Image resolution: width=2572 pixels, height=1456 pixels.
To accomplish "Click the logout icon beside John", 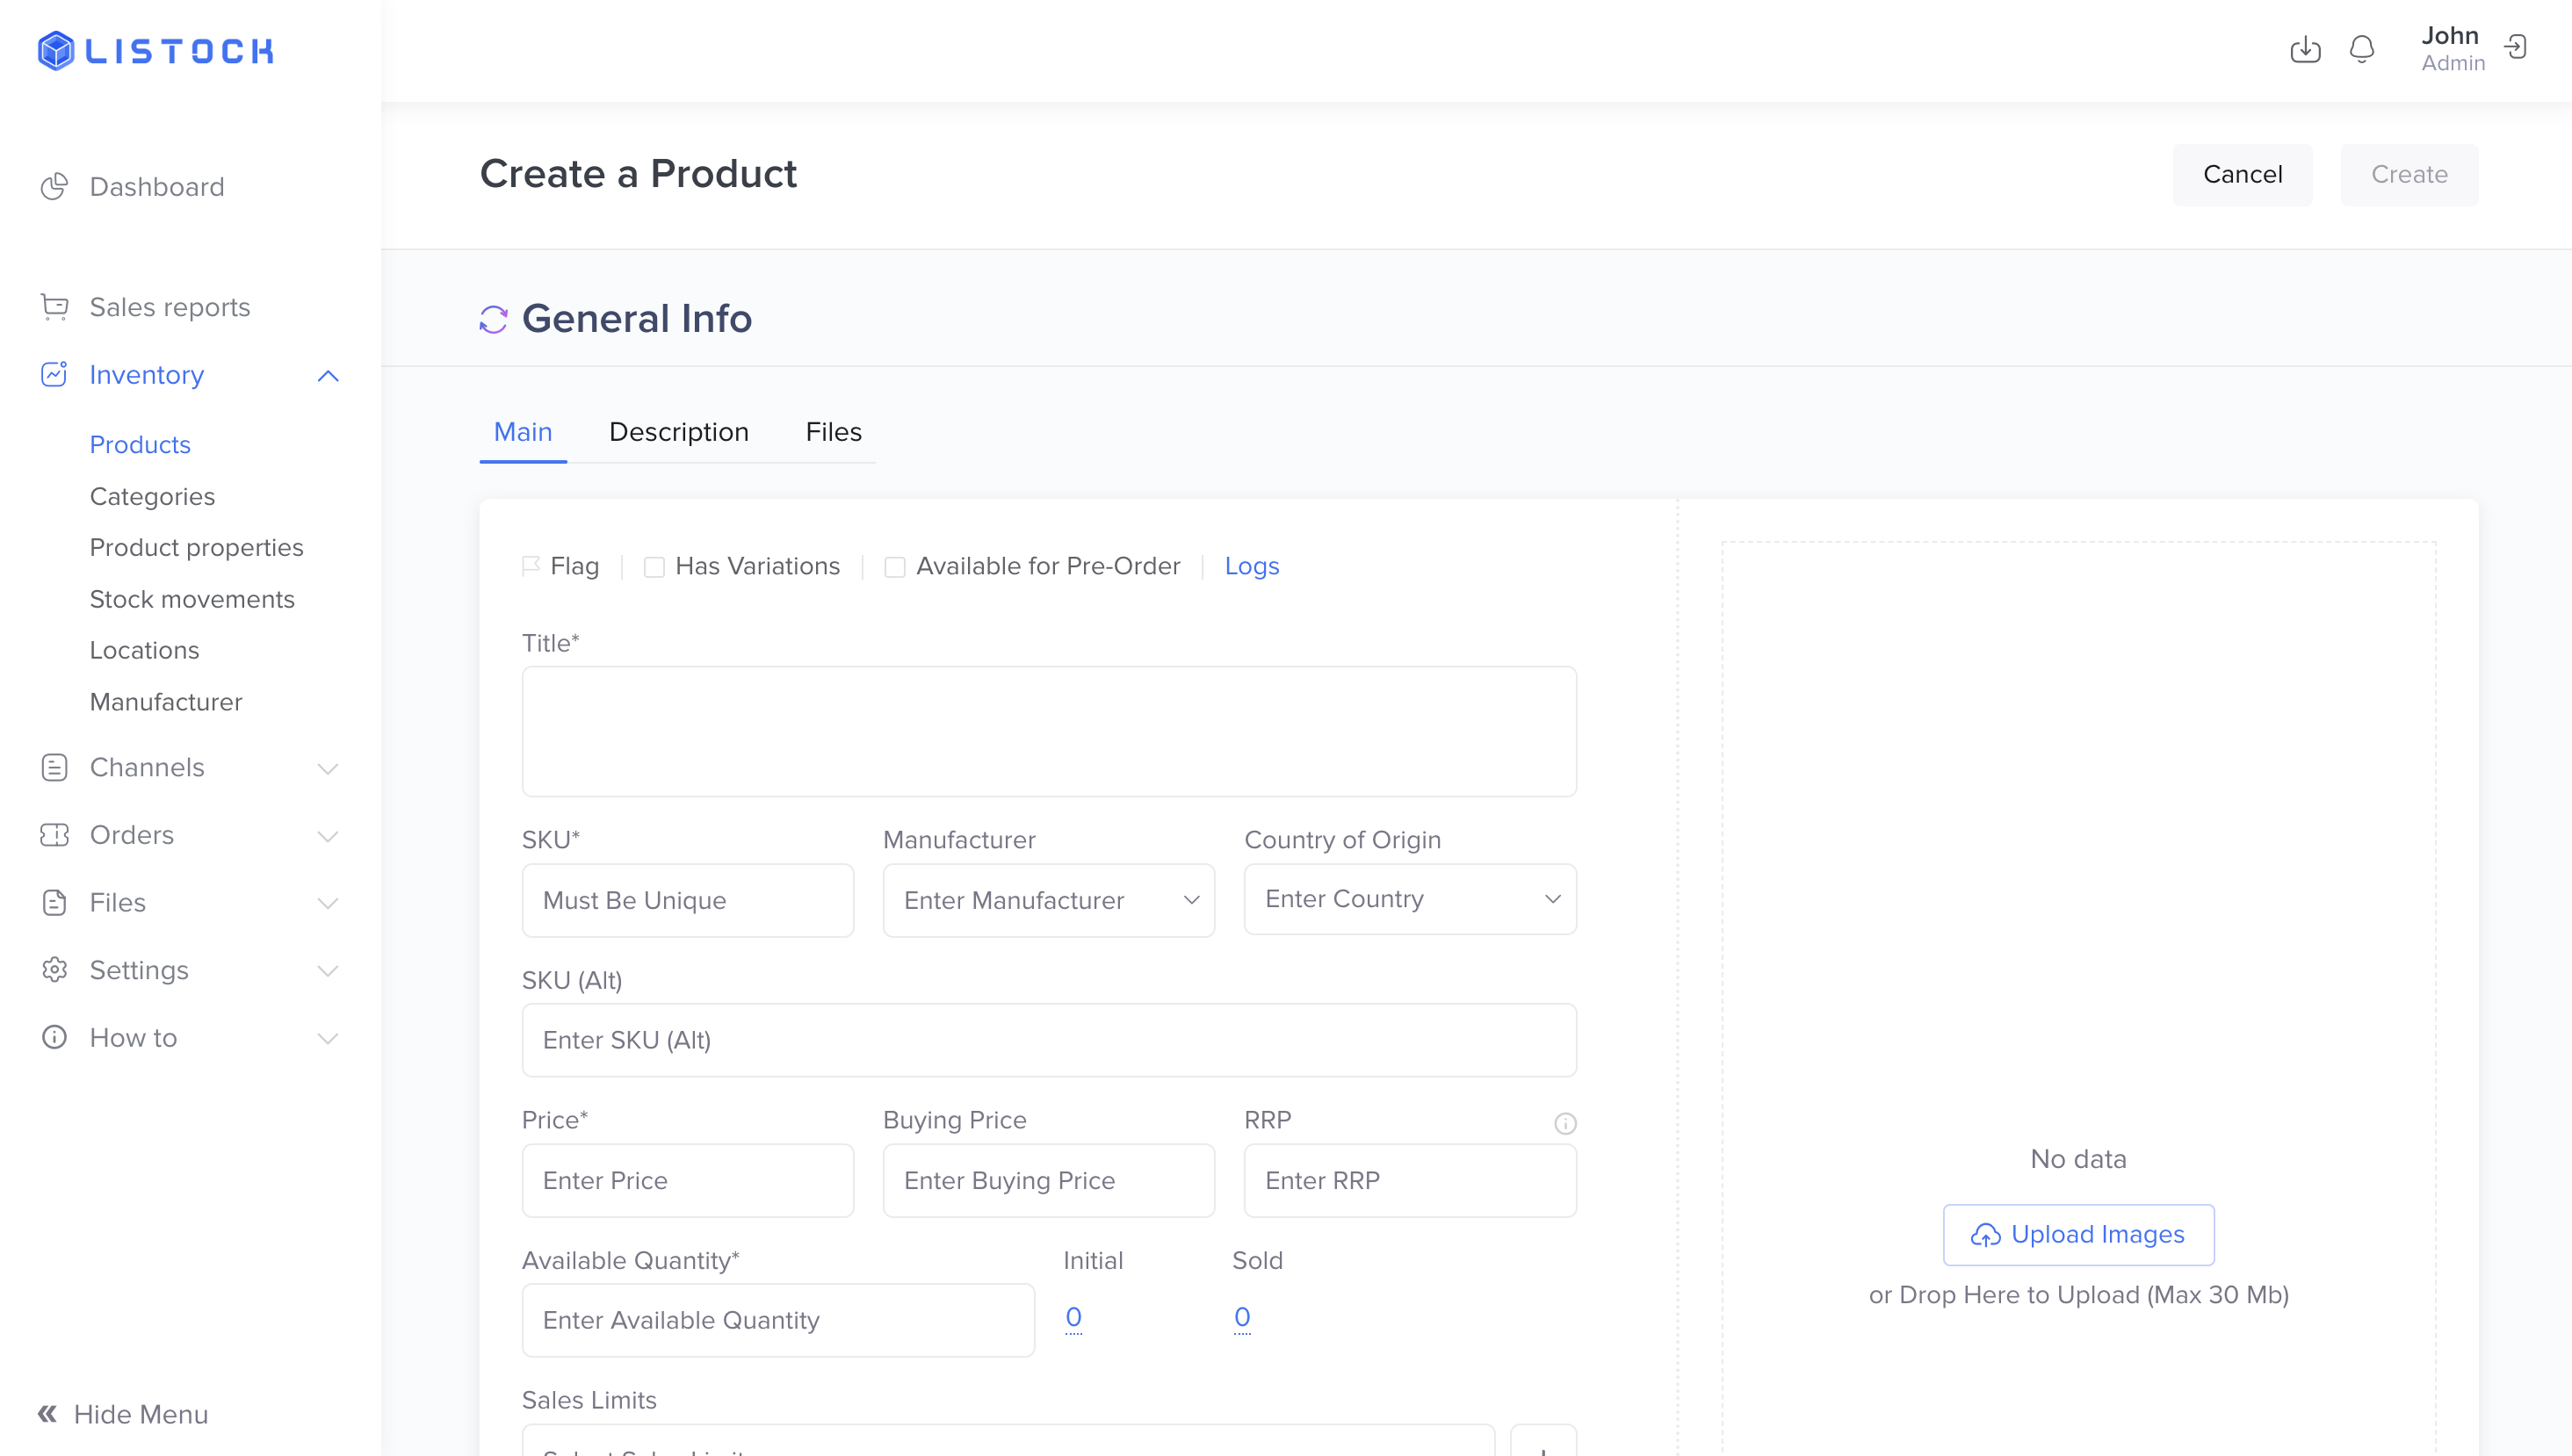I will [x=2516, y=47].
